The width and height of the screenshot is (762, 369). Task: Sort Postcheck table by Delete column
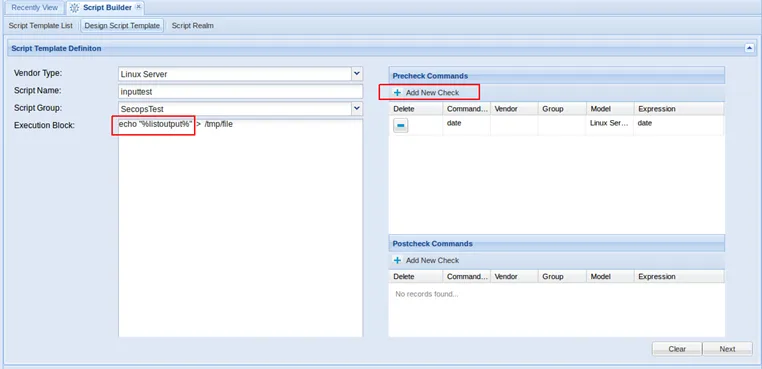416,276
